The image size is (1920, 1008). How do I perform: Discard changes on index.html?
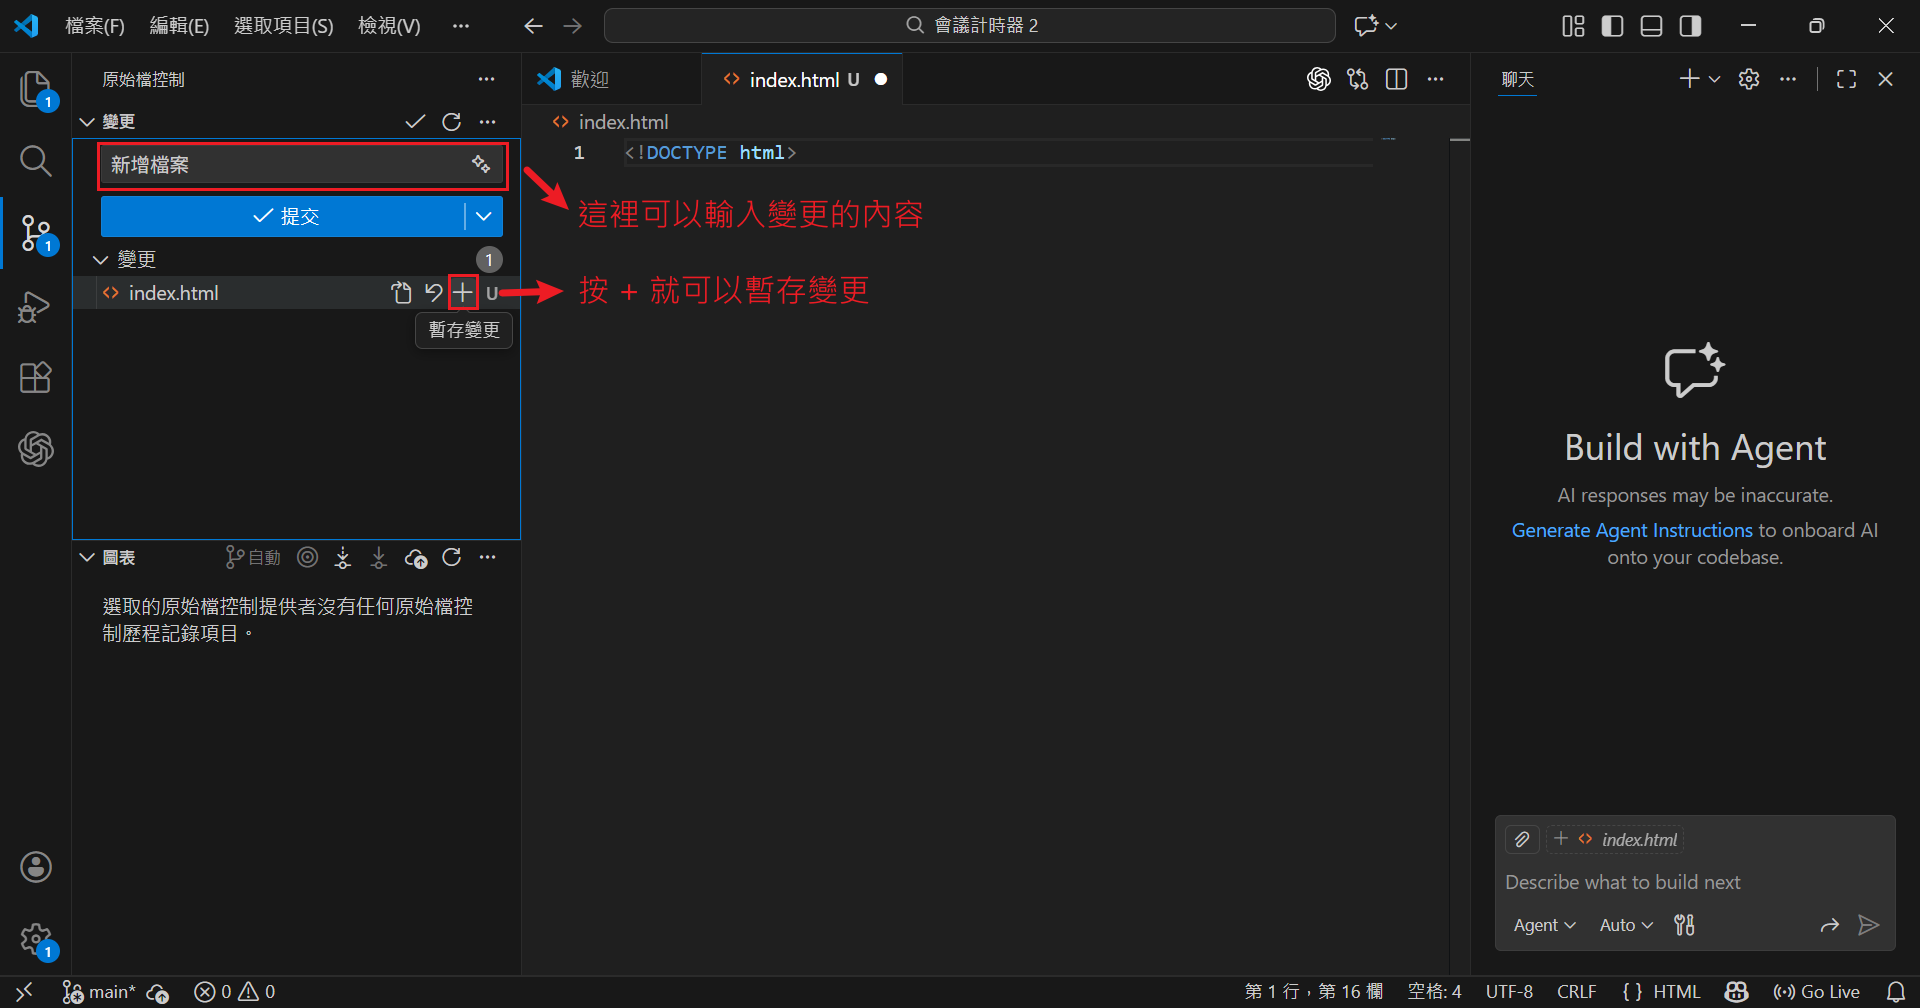click(433, 293)
